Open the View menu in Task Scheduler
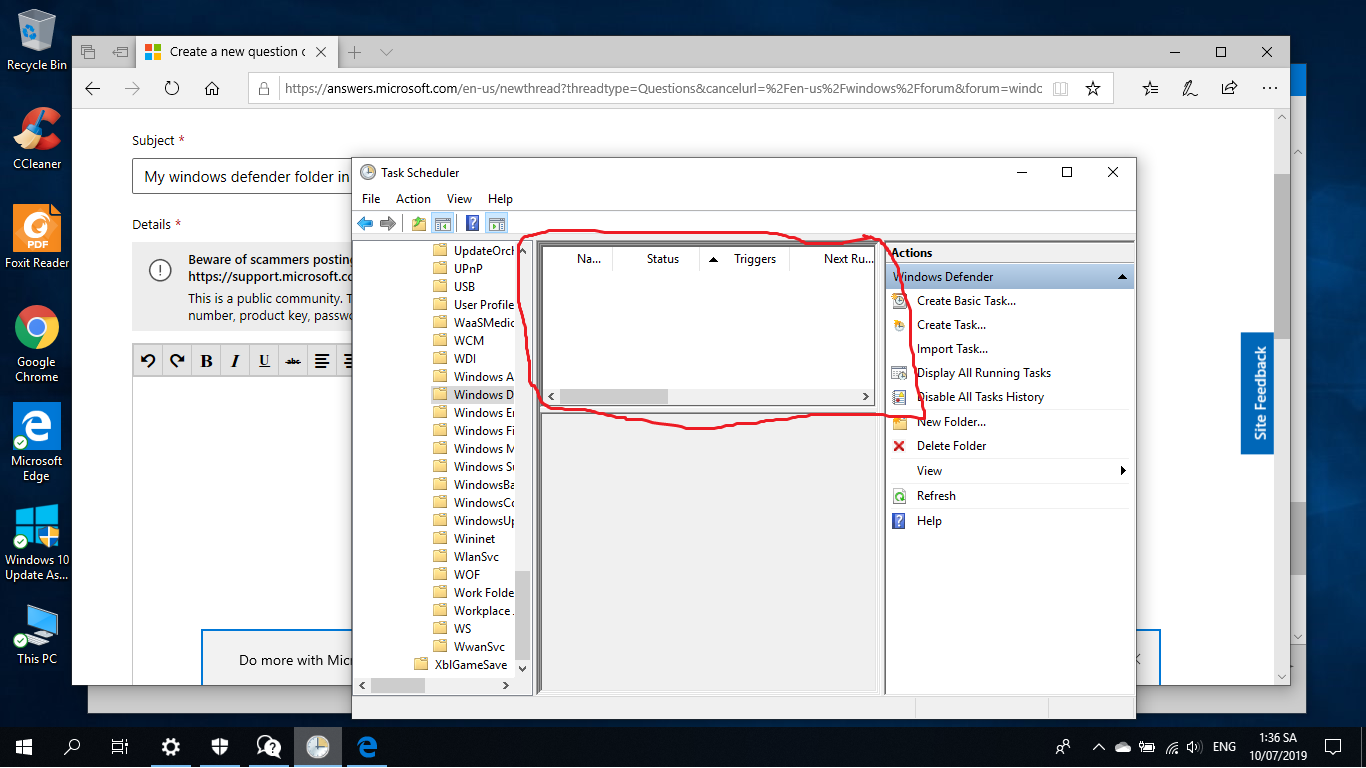The image size is (1366, 768). [459, 199]
